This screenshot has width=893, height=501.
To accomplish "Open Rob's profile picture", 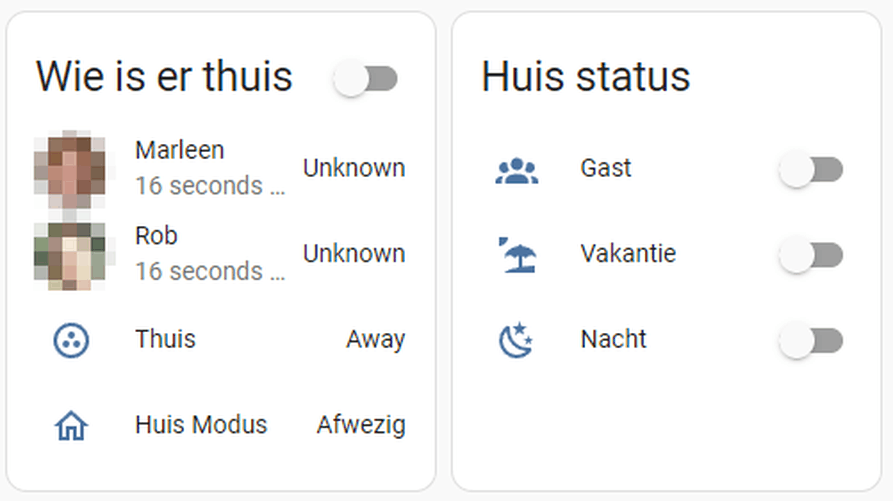I will point(70,255).
